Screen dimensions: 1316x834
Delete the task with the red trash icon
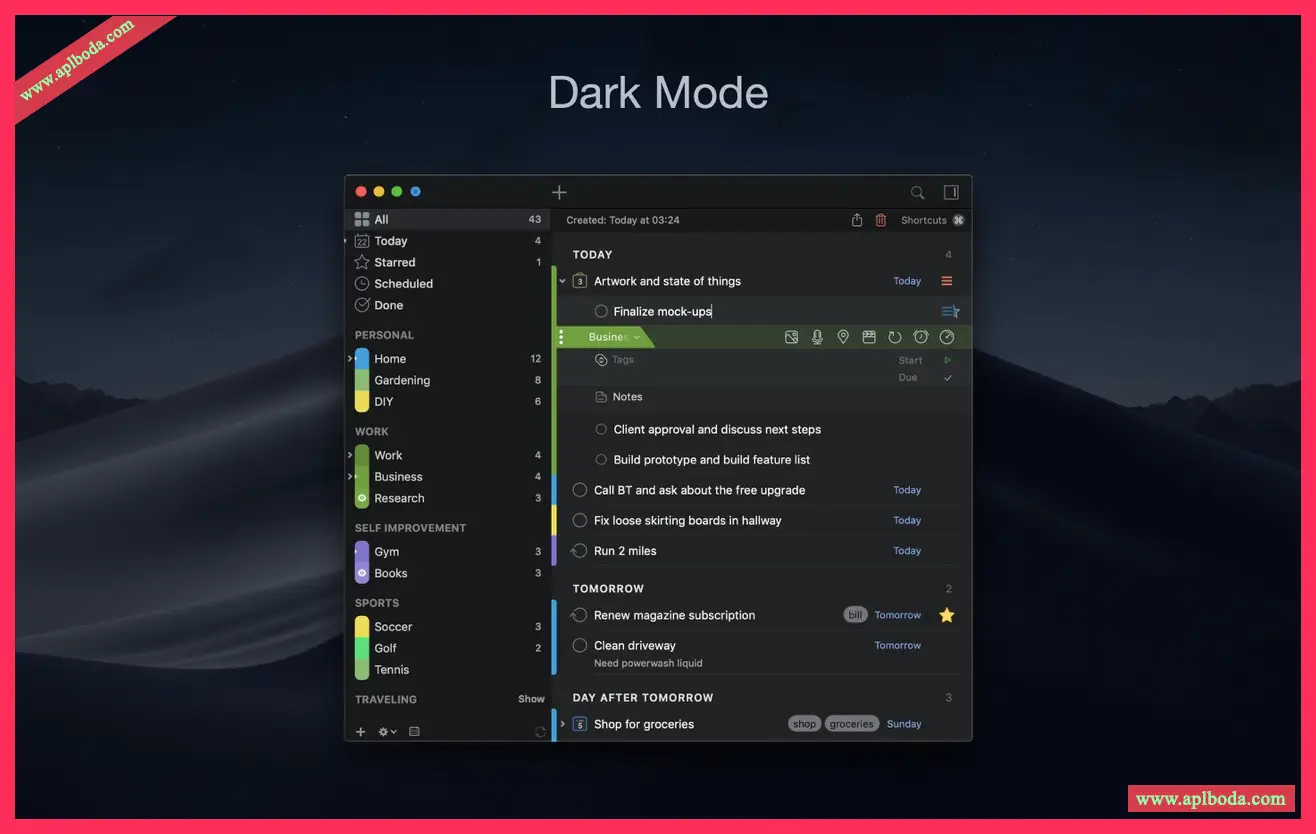click(x=881, y=220)
